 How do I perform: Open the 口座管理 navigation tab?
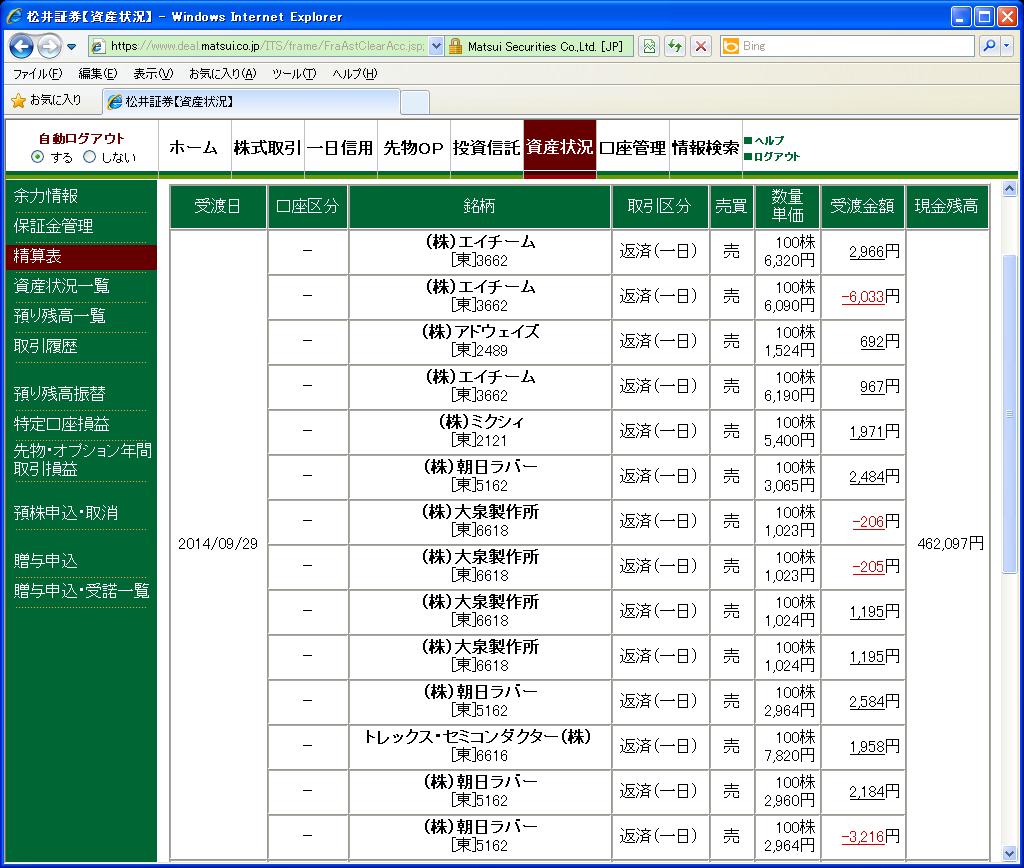click(x=633, y=148)
